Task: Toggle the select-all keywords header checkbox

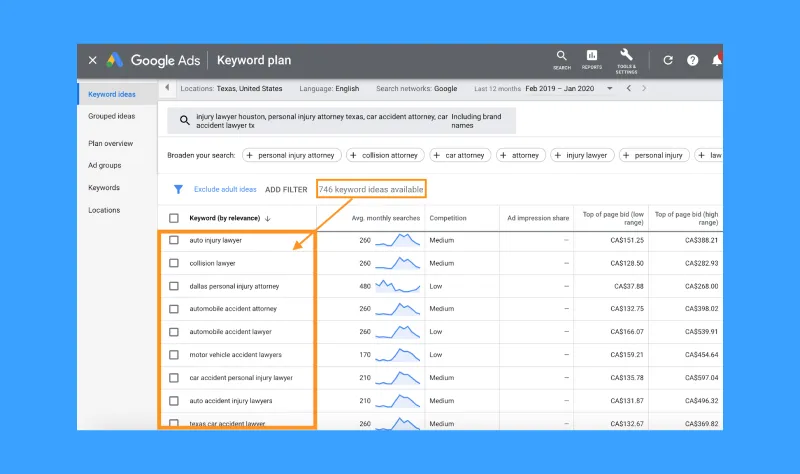Action: pyautogui.click(x=174, y=218)
